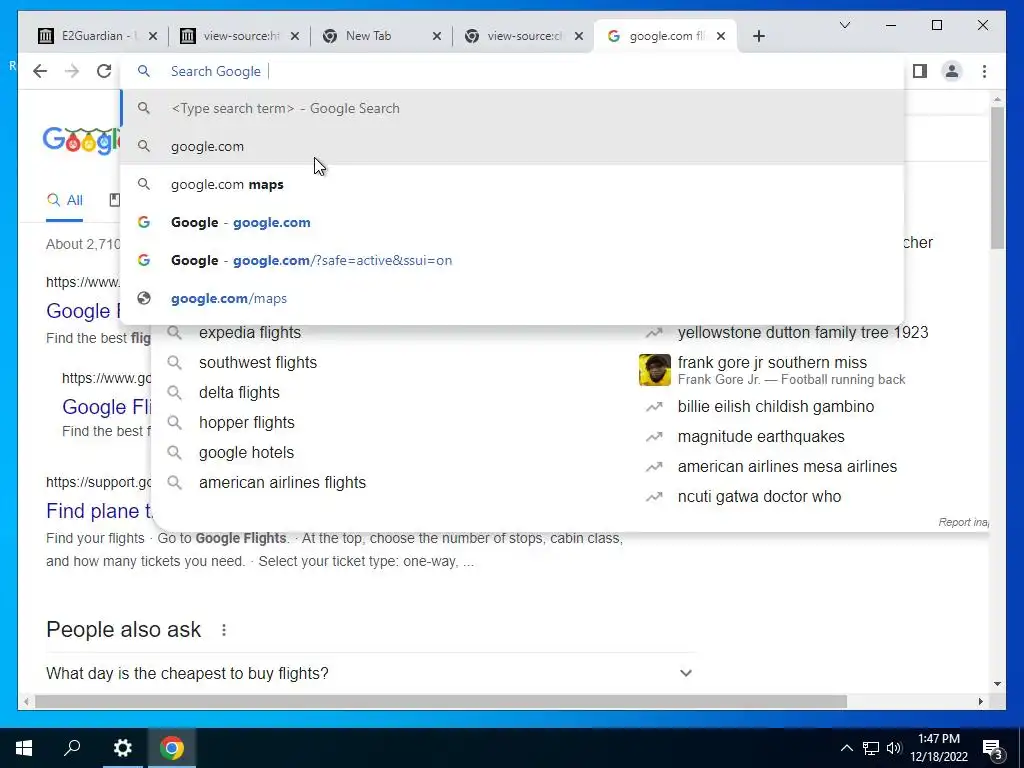Viewport: 1024px width, 768px height.
Task: Click the magnifier icon in the address bar
Action: (x=144, y=71)
